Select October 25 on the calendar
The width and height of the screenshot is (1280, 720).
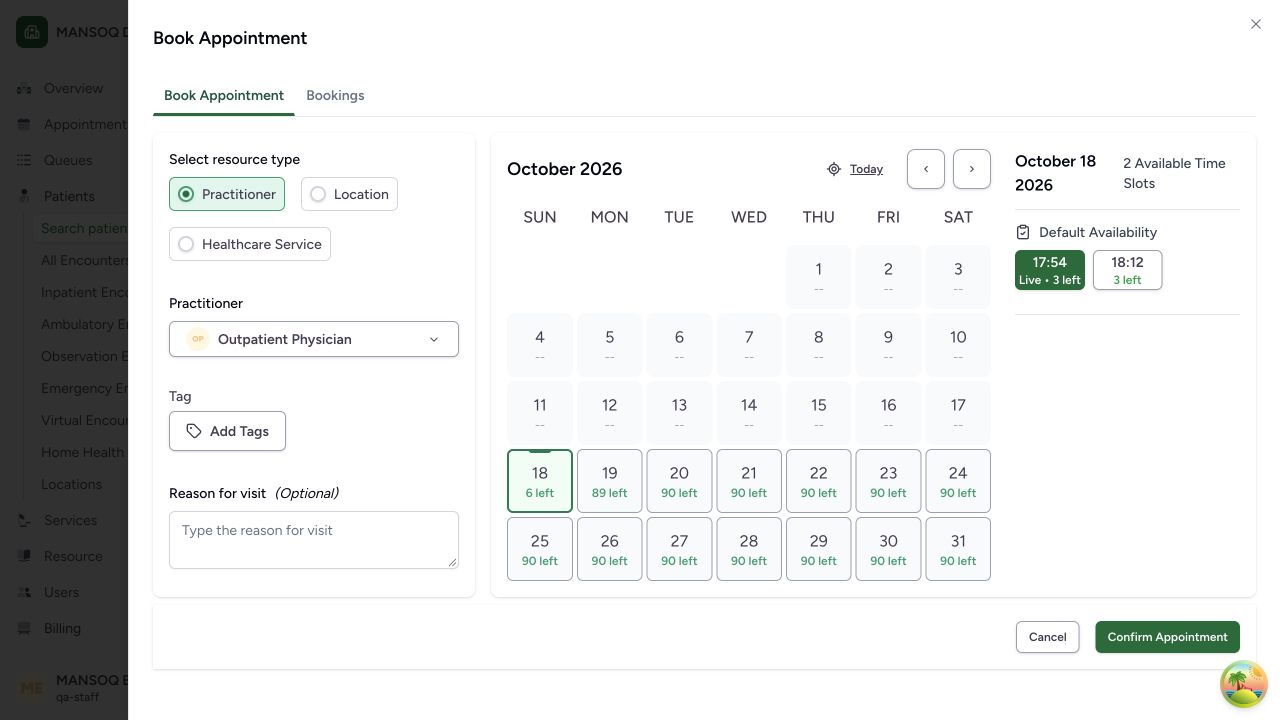540,549
